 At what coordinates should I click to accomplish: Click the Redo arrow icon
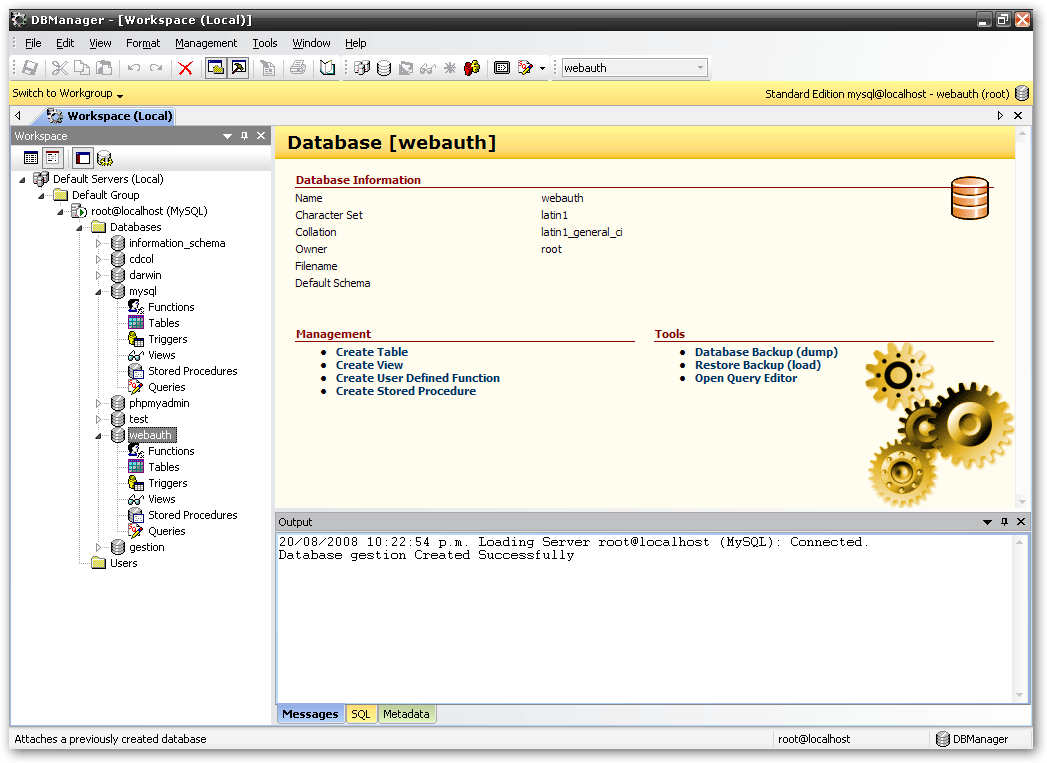(x=156, y=67)
